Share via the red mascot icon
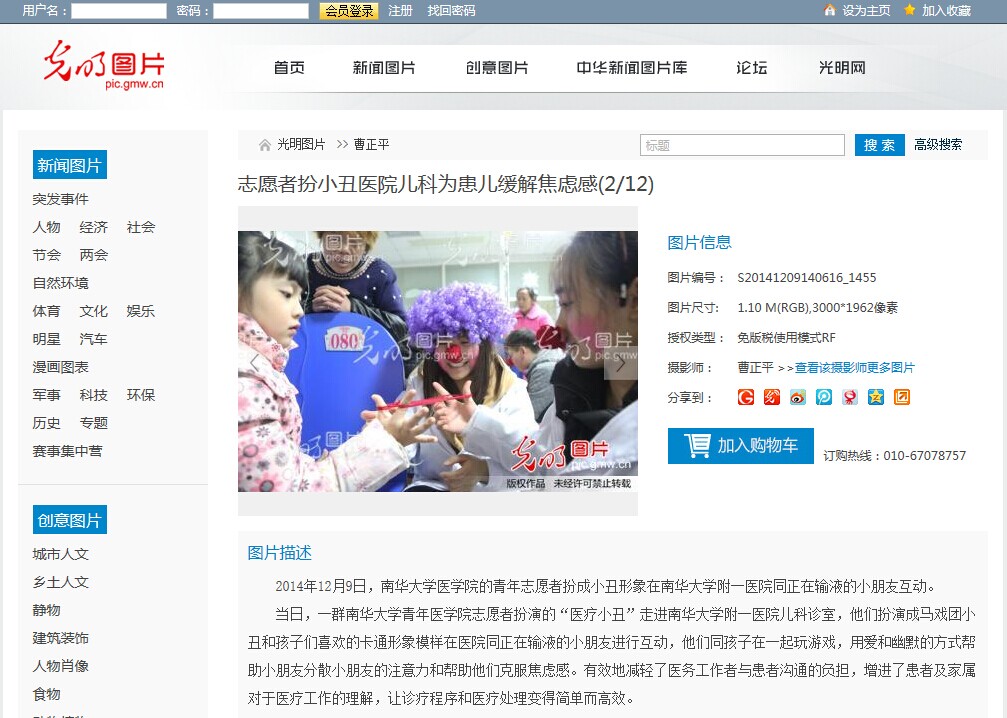The width and height of the screenshot is (1007, 718). tap(850, 398)
